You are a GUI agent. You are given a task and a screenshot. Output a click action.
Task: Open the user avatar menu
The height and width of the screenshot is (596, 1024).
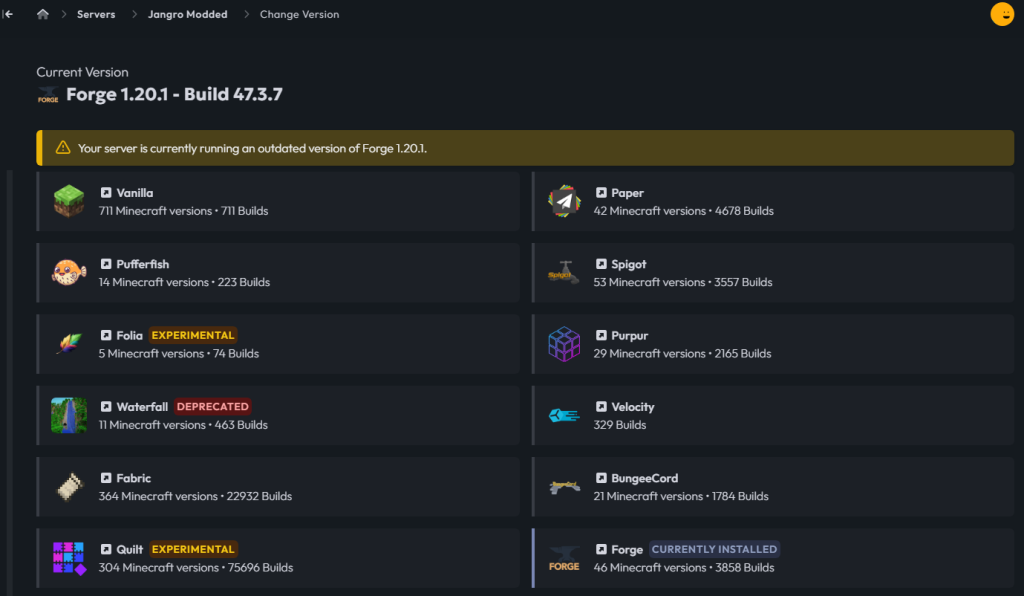coord(1002,14)
